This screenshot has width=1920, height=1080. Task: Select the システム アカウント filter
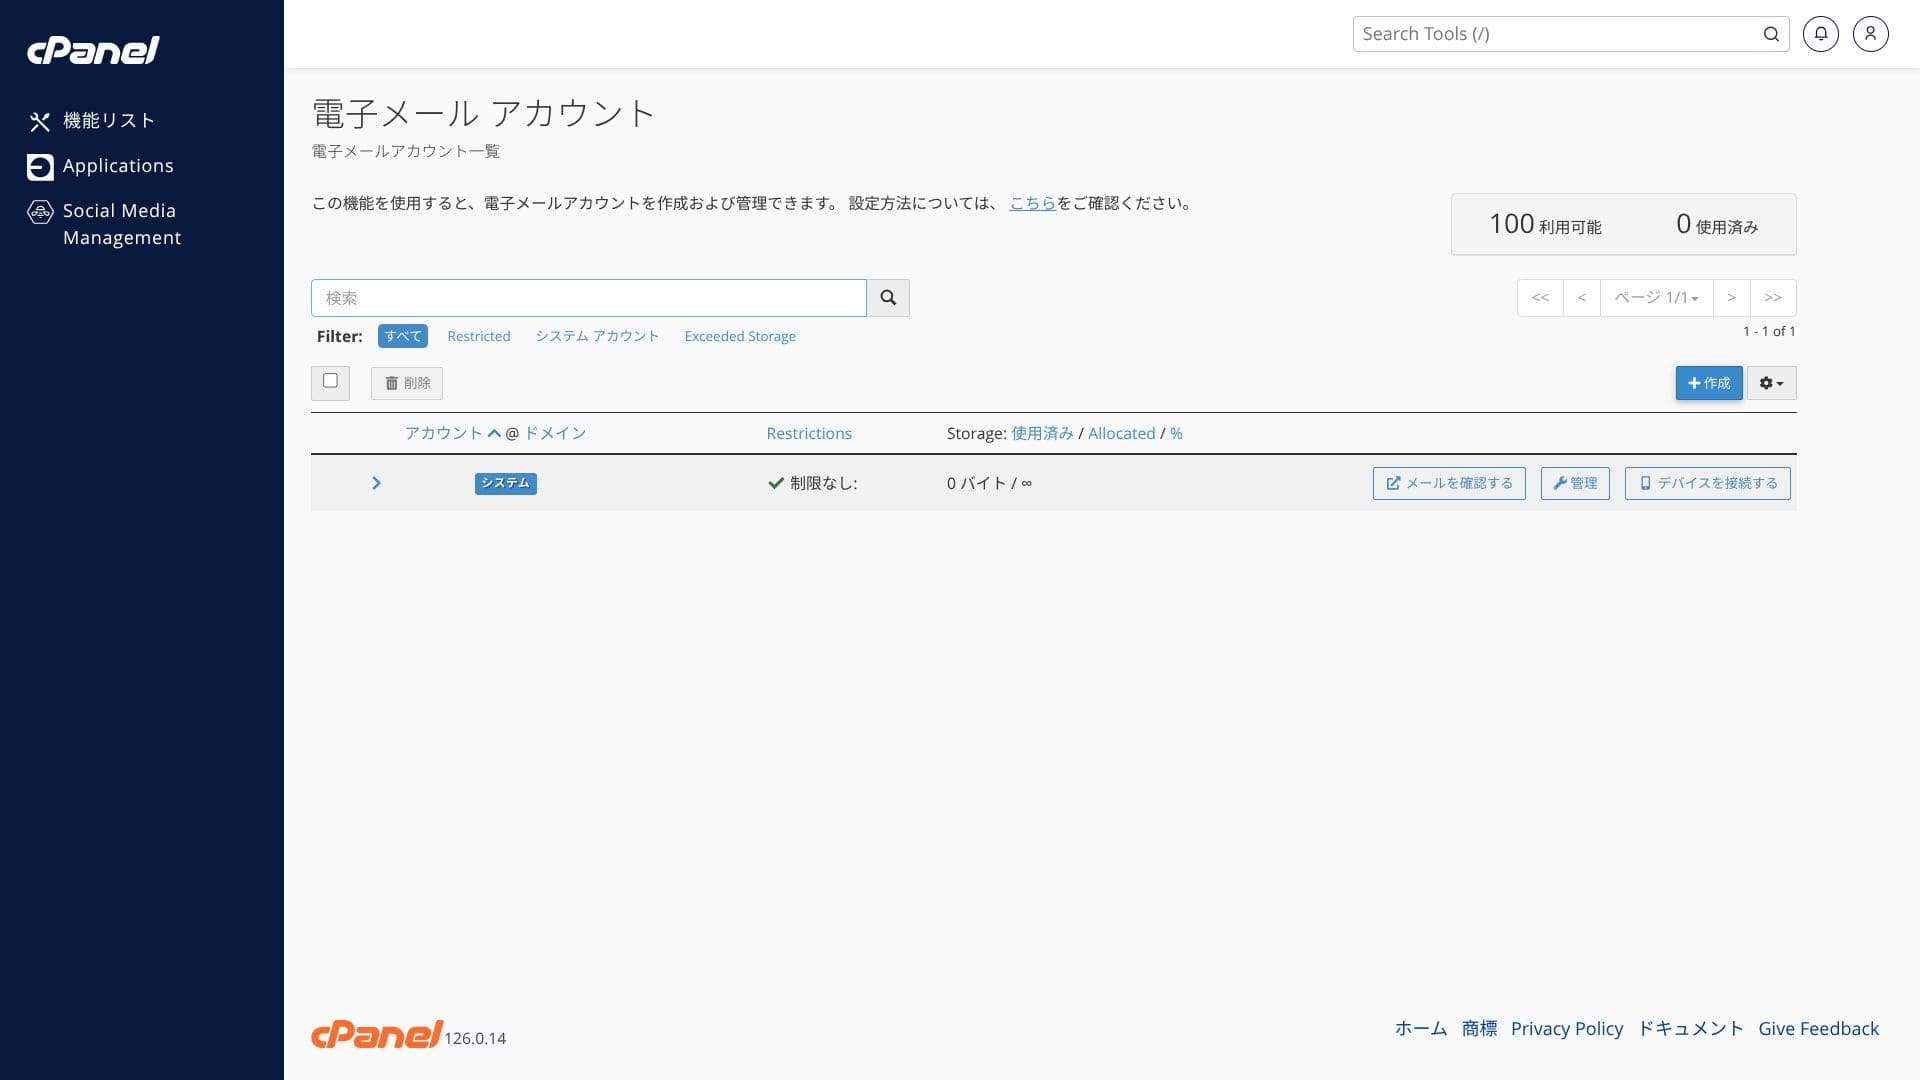click(x=597, y=336)
